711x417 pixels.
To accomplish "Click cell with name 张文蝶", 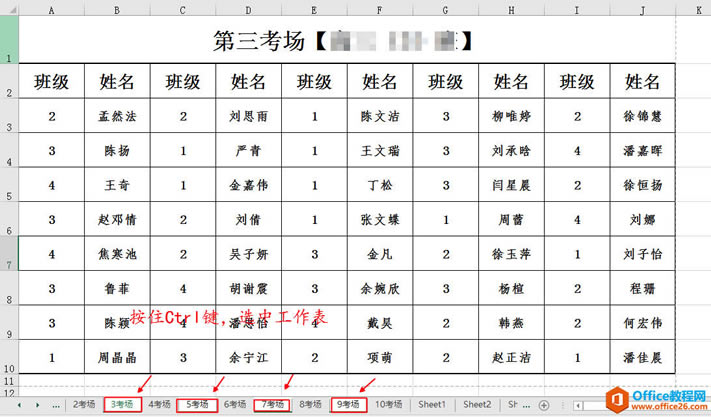I will [380, 219].
